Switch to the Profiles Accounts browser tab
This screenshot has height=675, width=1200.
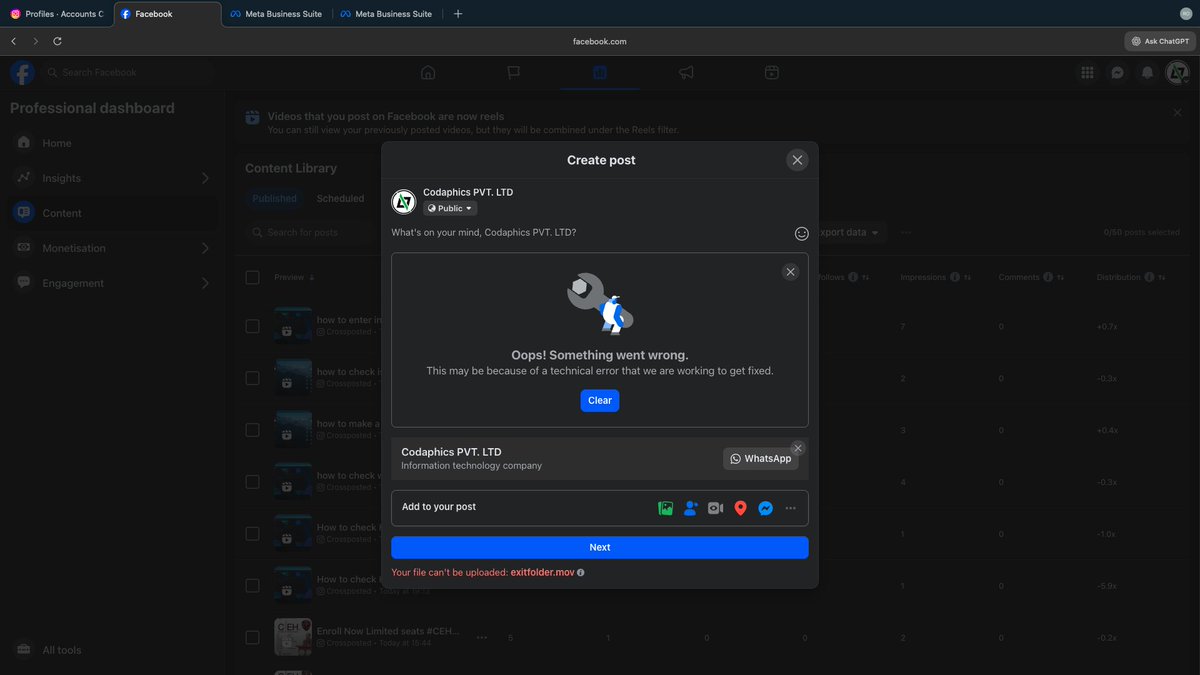(58, 14)
